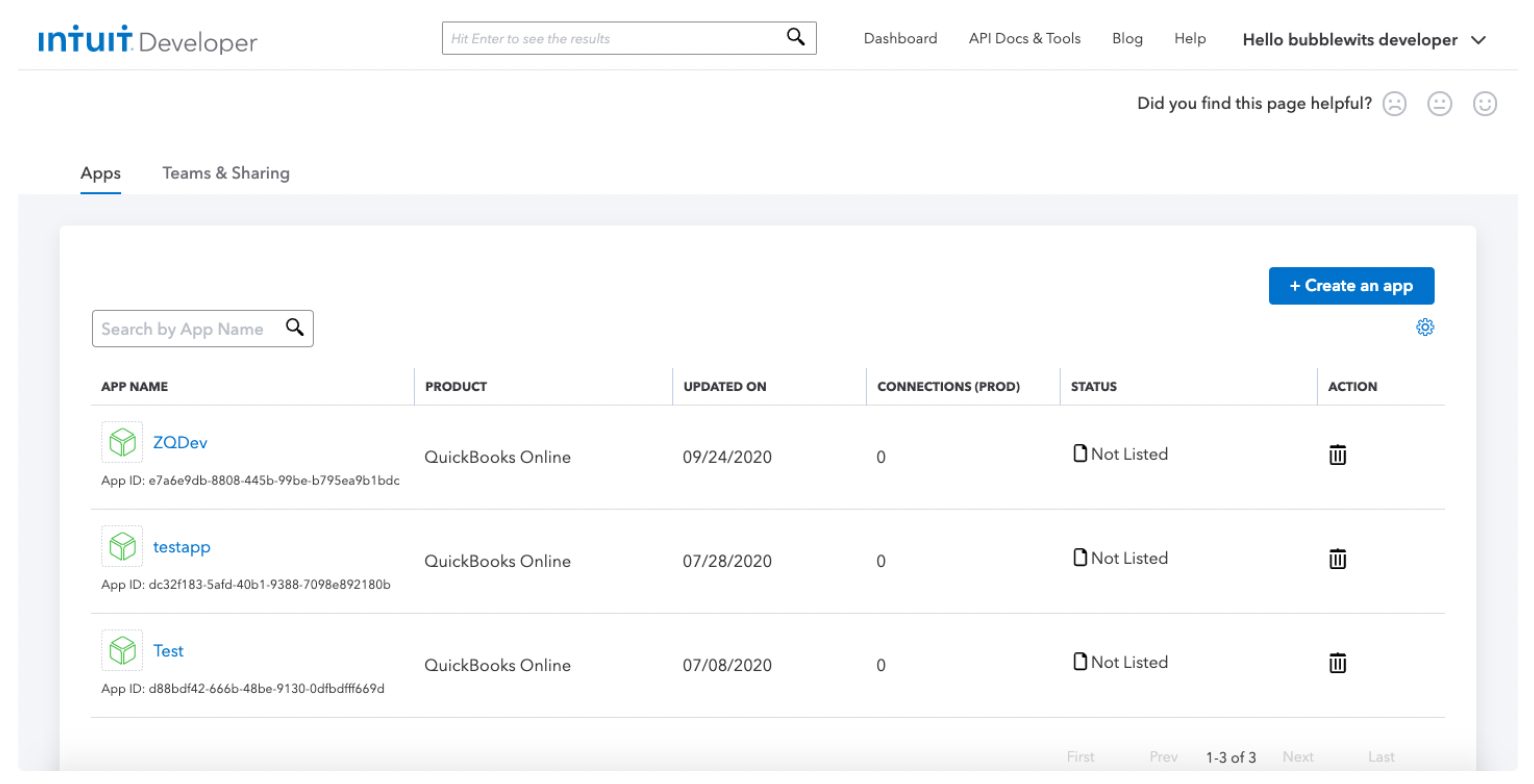Click the Did you find this page helpful text
Screen dimensions: 1534x784
pyautogui.click(x=1254, y=103)
